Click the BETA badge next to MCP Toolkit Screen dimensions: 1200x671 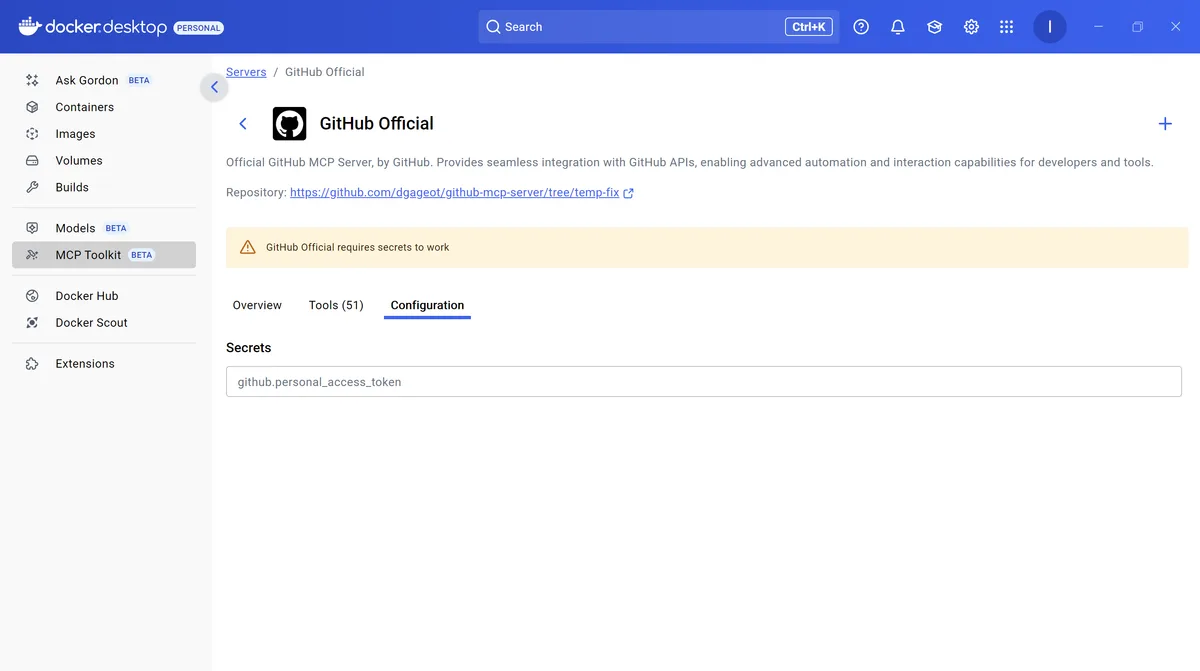[142, 255]
